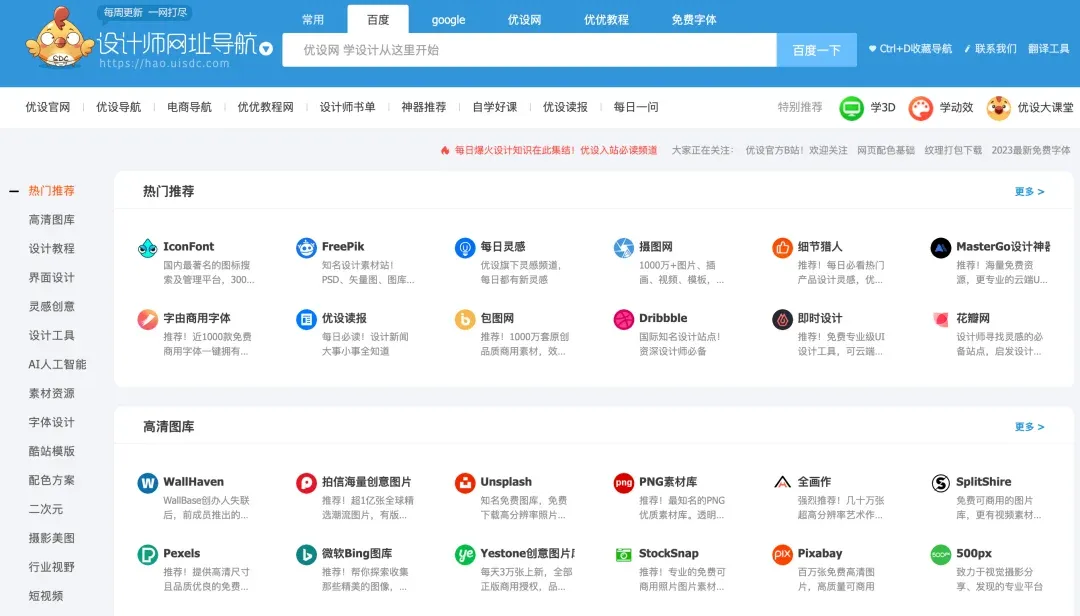
Task: Click the 包图网 yellow icon
Action: pos(465,319)
